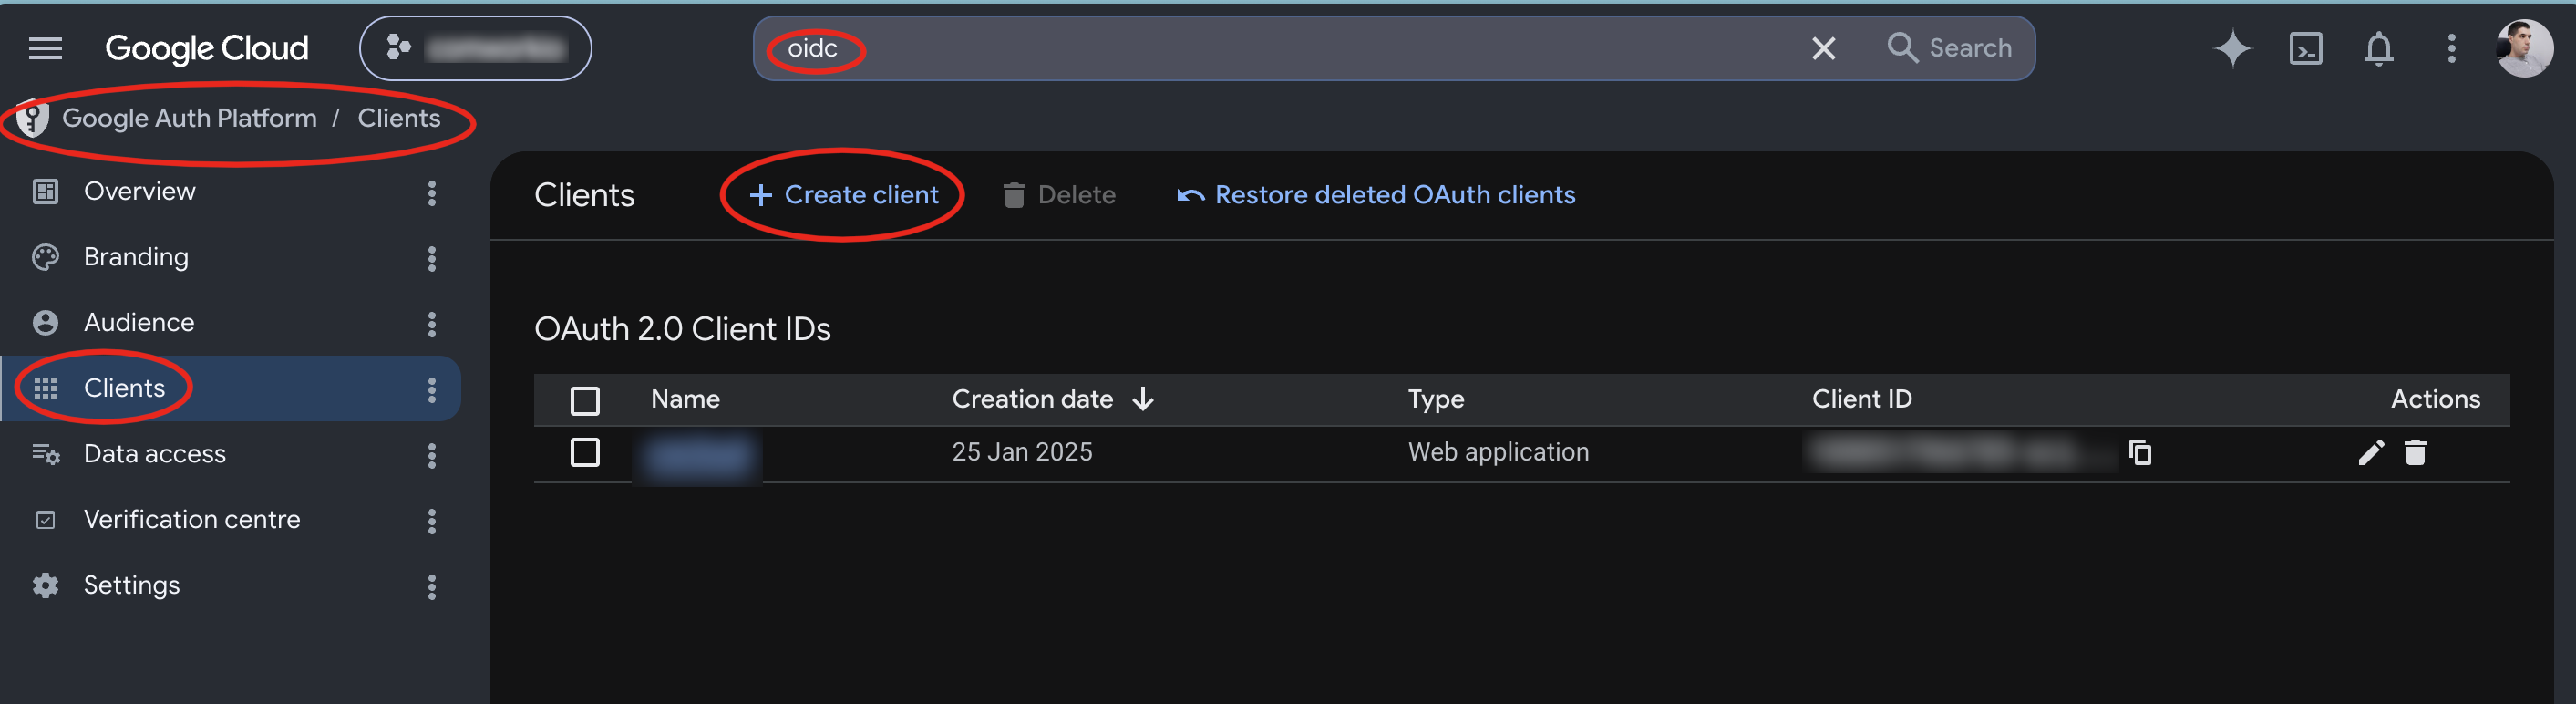Open the project selector dropdown

coord(475,48)
